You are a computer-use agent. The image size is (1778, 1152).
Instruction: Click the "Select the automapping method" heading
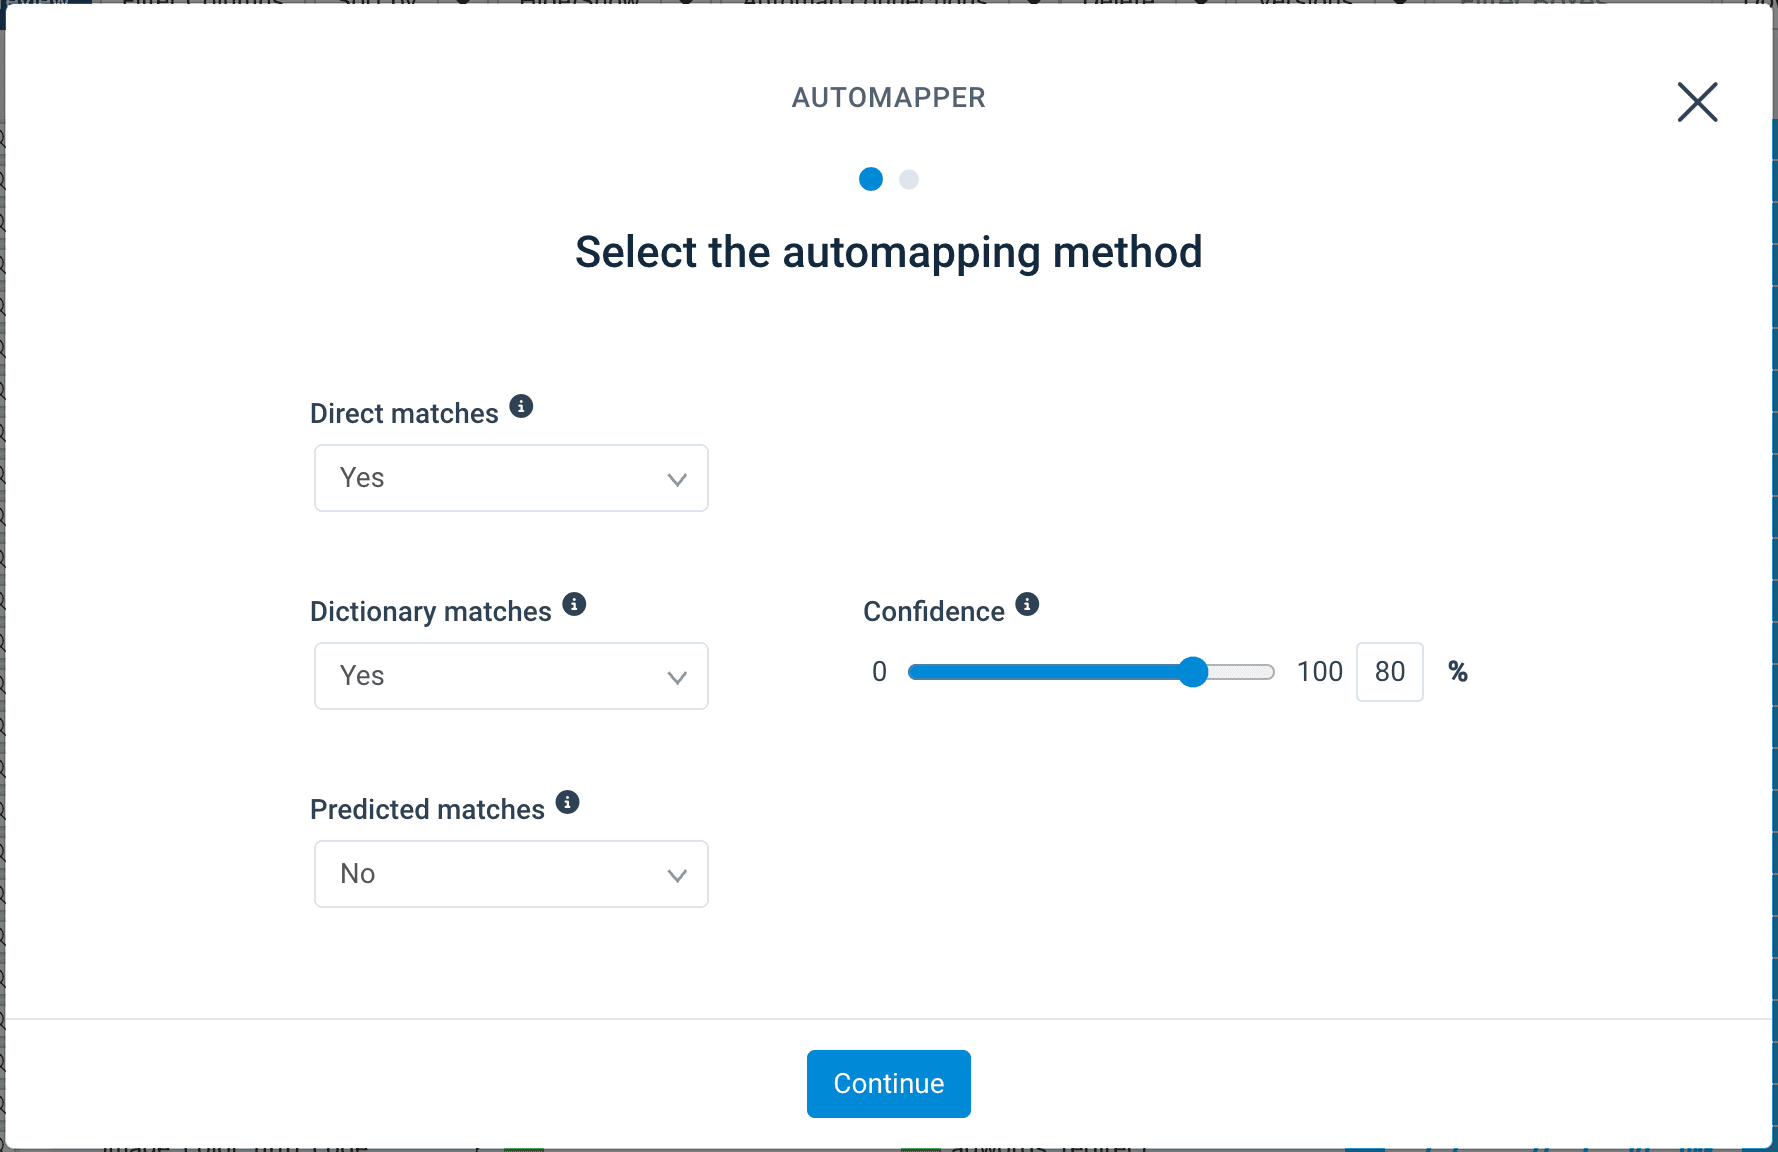tap(888, 252)
